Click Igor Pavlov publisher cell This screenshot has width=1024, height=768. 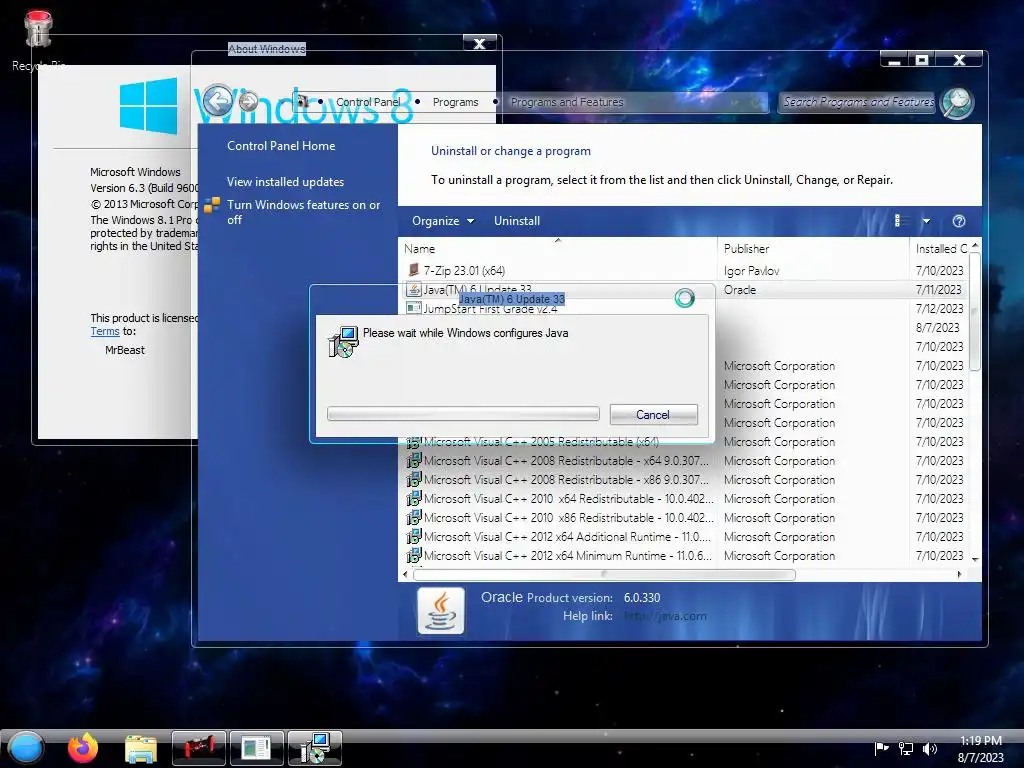pyautogui.click(x=751, y=271)
